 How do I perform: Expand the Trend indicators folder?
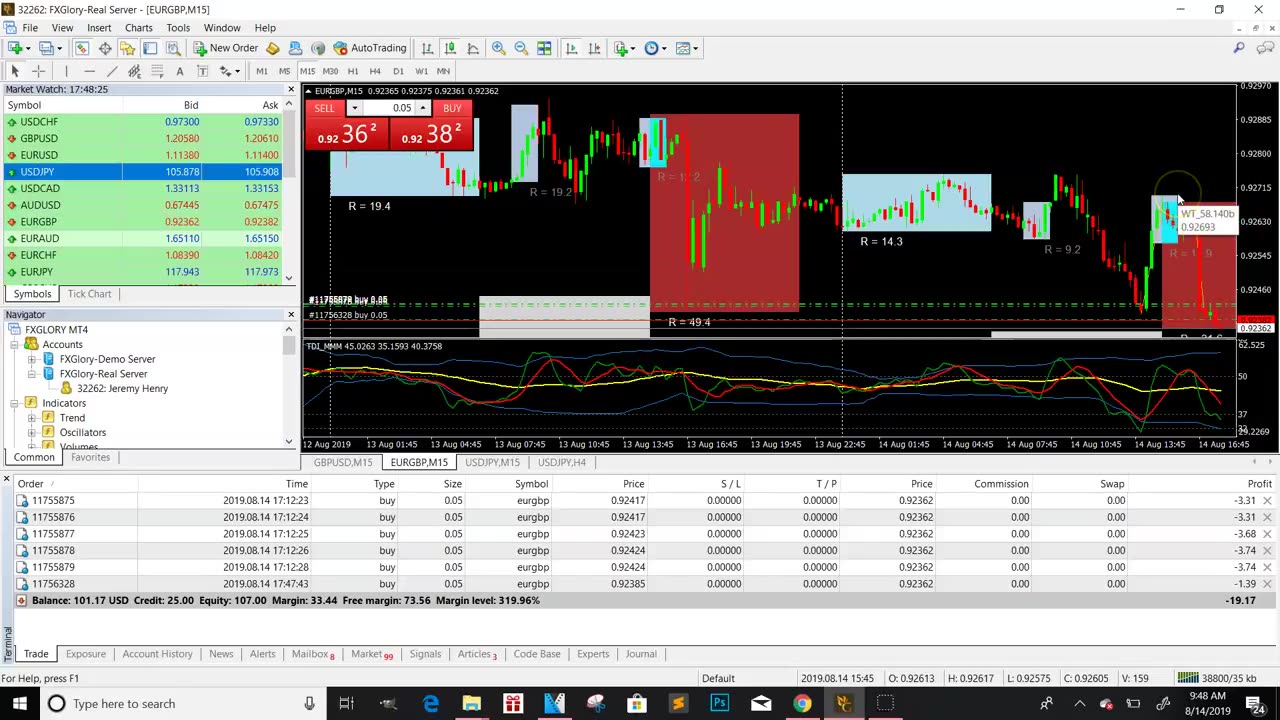[x=32, y=418]
